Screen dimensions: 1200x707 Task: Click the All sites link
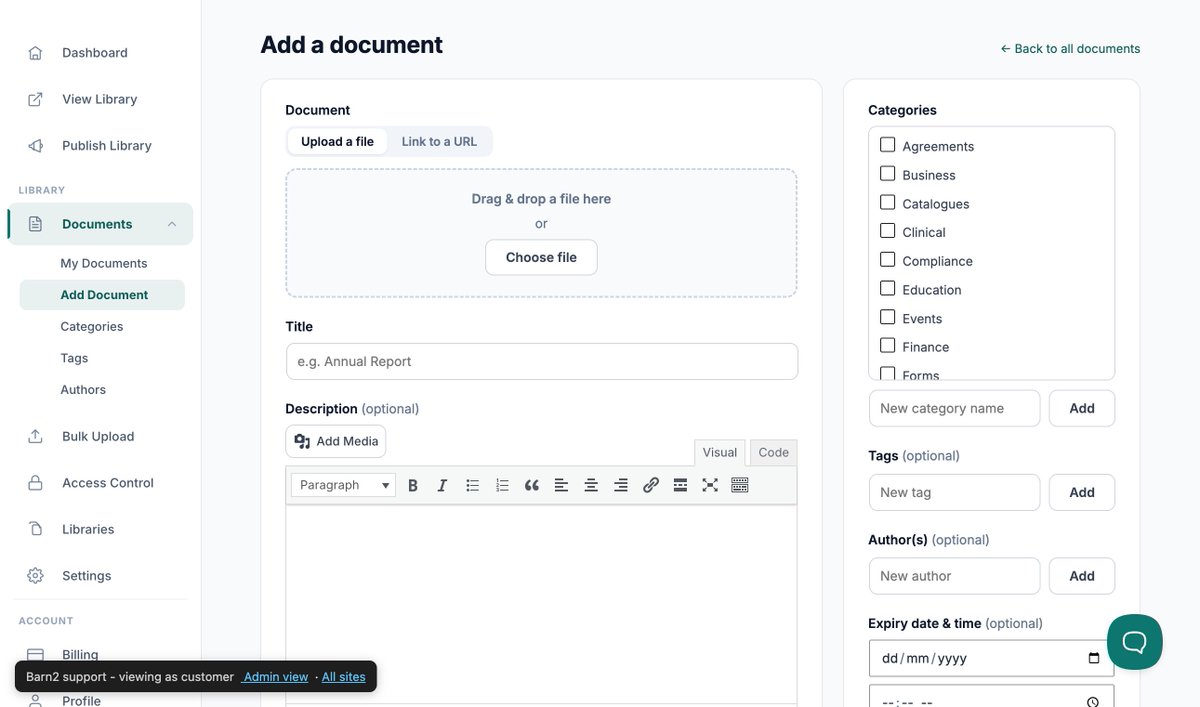tap(343, 677)
